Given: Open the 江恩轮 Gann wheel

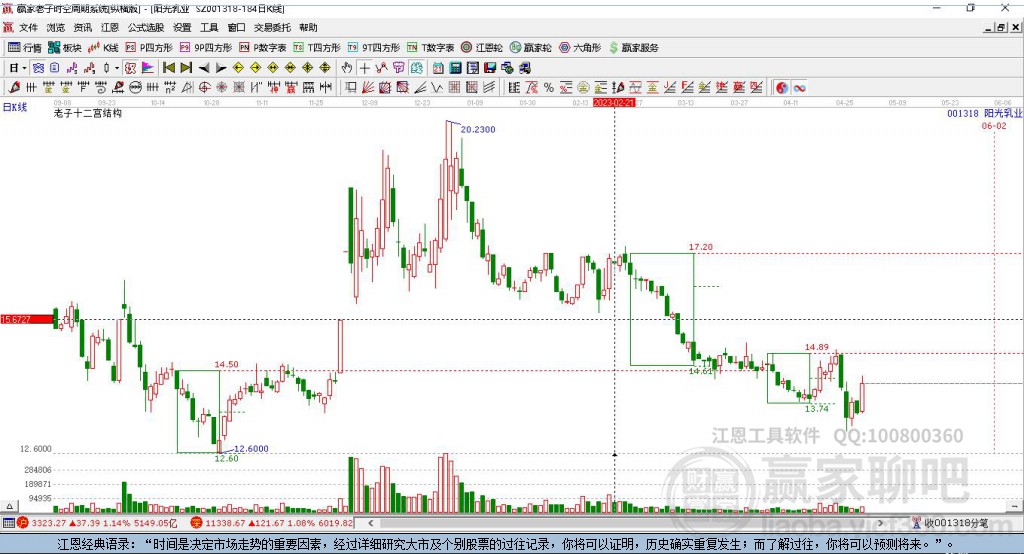Looking at the screenshot, I should pos(482,48).
